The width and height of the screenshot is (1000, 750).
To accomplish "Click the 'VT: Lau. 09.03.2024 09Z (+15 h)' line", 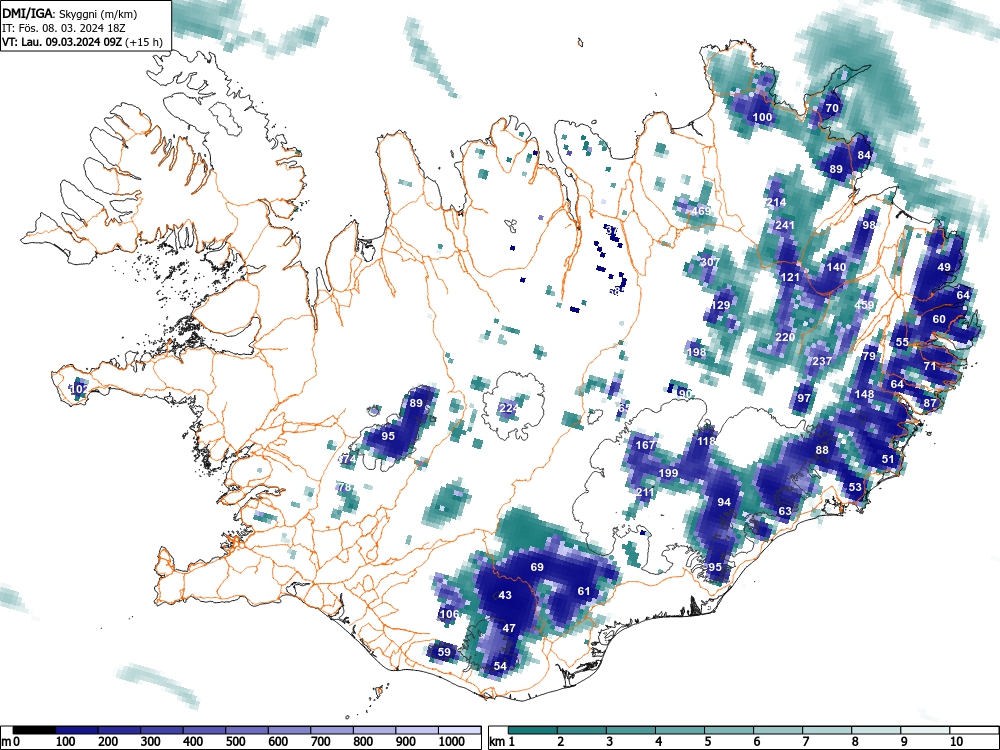I will point(82,42).
